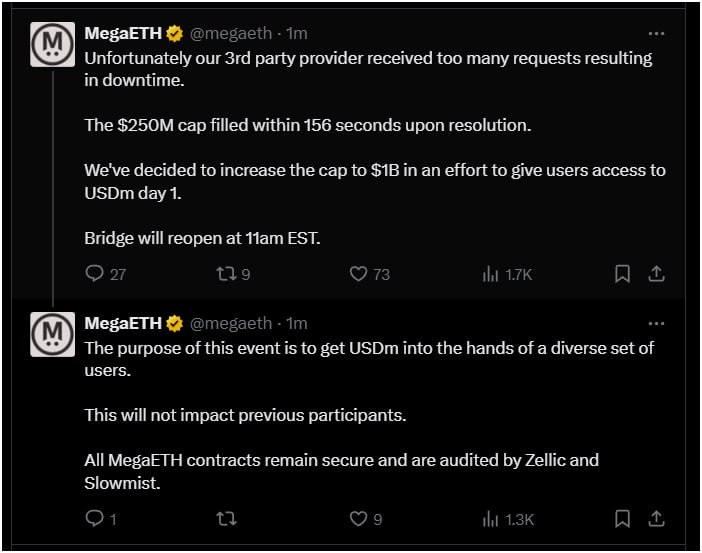This screenshot has height=553, width=702.
Task: Open MegaETH avatar on second tweet
Action: point(52,334)
